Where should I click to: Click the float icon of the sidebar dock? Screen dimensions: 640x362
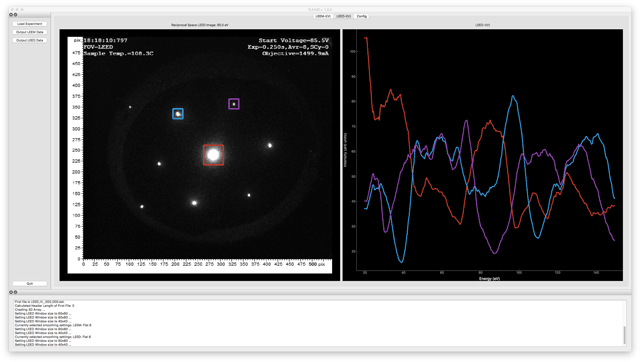tap(16, 15)
